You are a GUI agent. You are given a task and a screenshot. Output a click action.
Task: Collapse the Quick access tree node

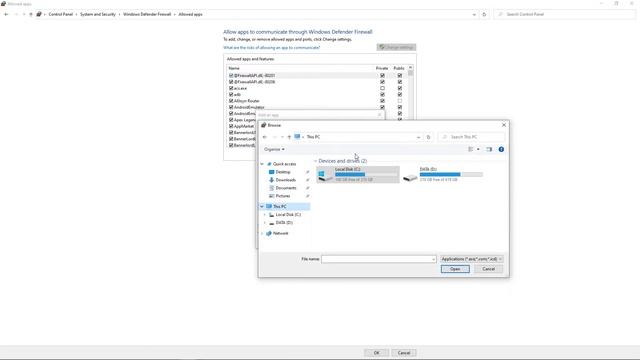pyautogui.click(x=262, y=164)
